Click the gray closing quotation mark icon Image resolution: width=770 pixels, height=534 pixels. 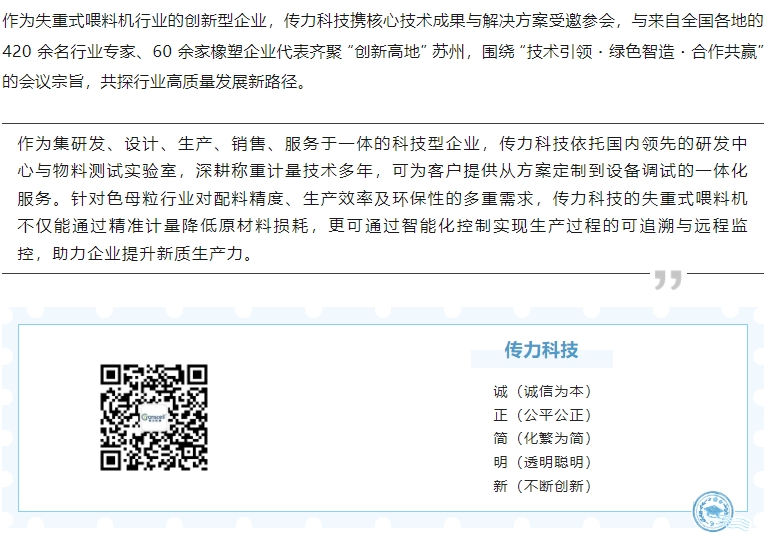point(667,280)
